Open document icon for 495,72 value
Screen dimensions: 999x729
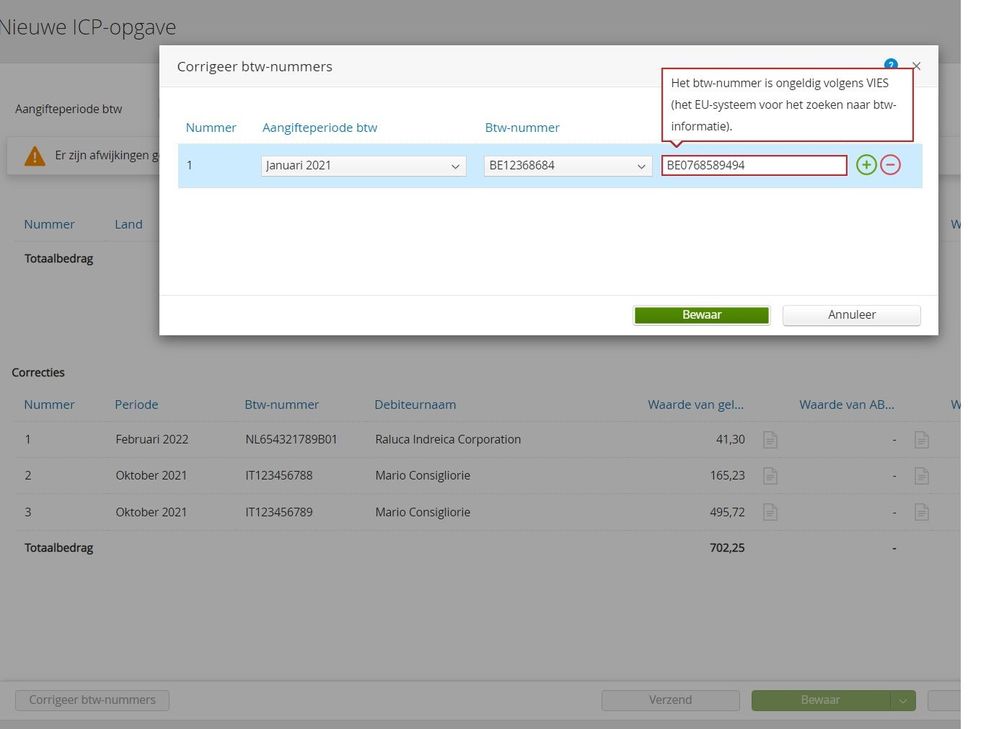pyautogui.click(x=770, y=512)
